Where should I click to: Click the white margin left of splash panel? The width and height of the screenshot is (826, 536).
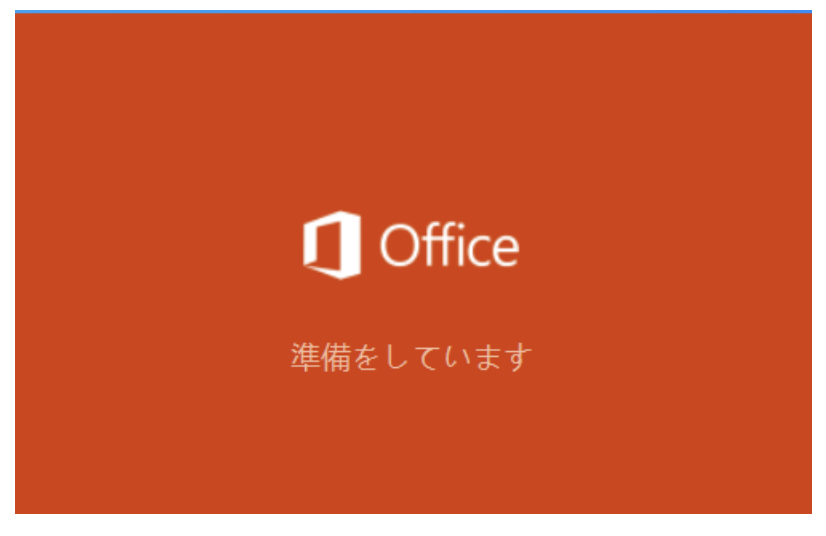(7, 264)
